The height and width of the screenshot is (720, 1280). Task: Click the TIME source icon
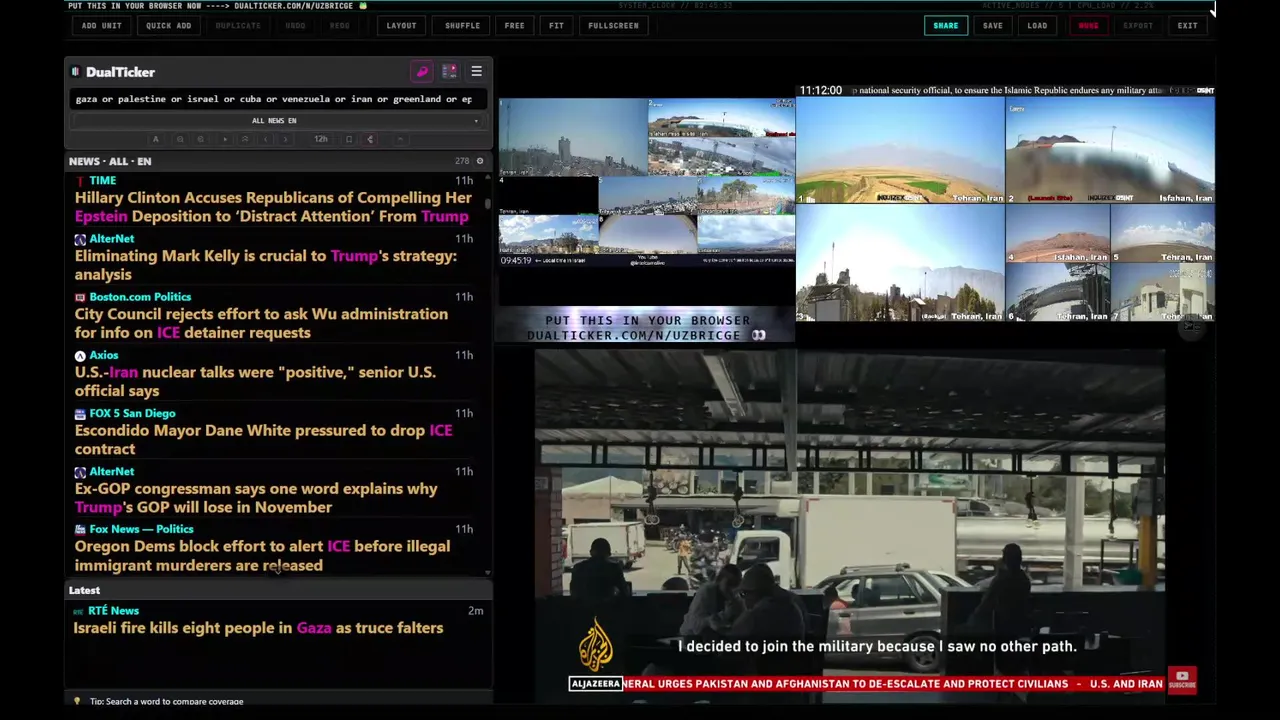pyautogui.click(x=80, y=181)
